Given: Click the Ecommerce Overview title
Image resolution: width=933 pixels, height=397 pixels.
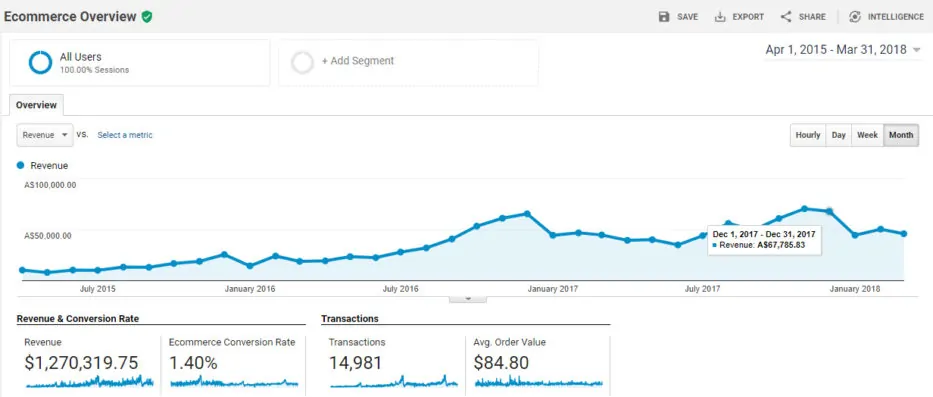Looking at the screenshot, I should [x=70, y=17].
